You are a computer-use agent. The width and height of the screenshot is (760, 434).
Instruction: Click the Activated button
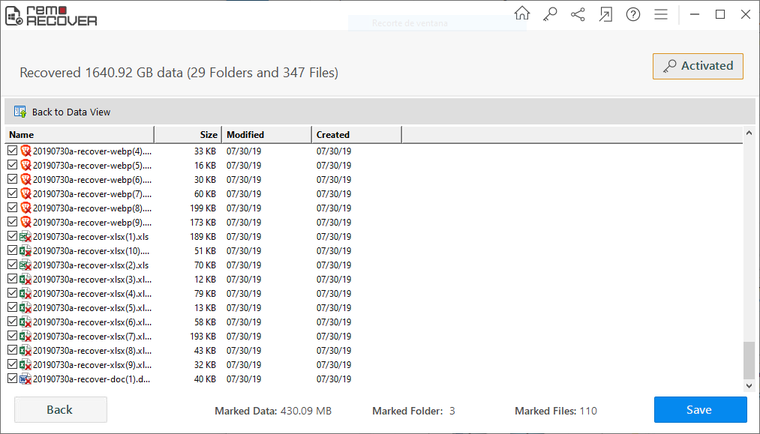tap(698, 66)
